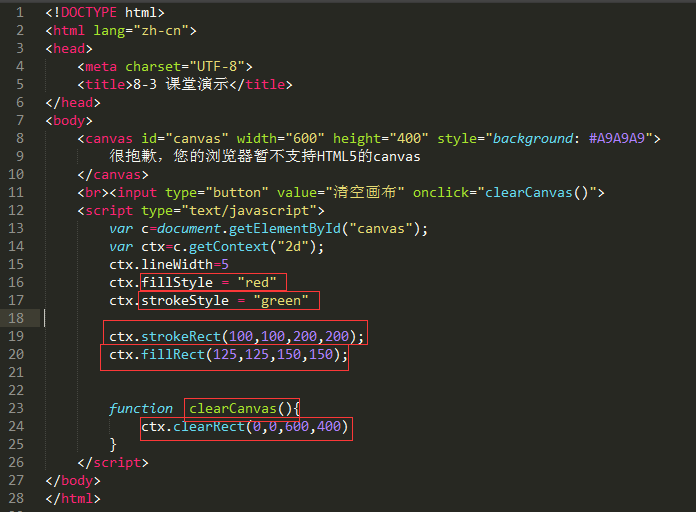Click the lang attribute on line 2
The image size is (696, 512).
[x=109, y=31]
